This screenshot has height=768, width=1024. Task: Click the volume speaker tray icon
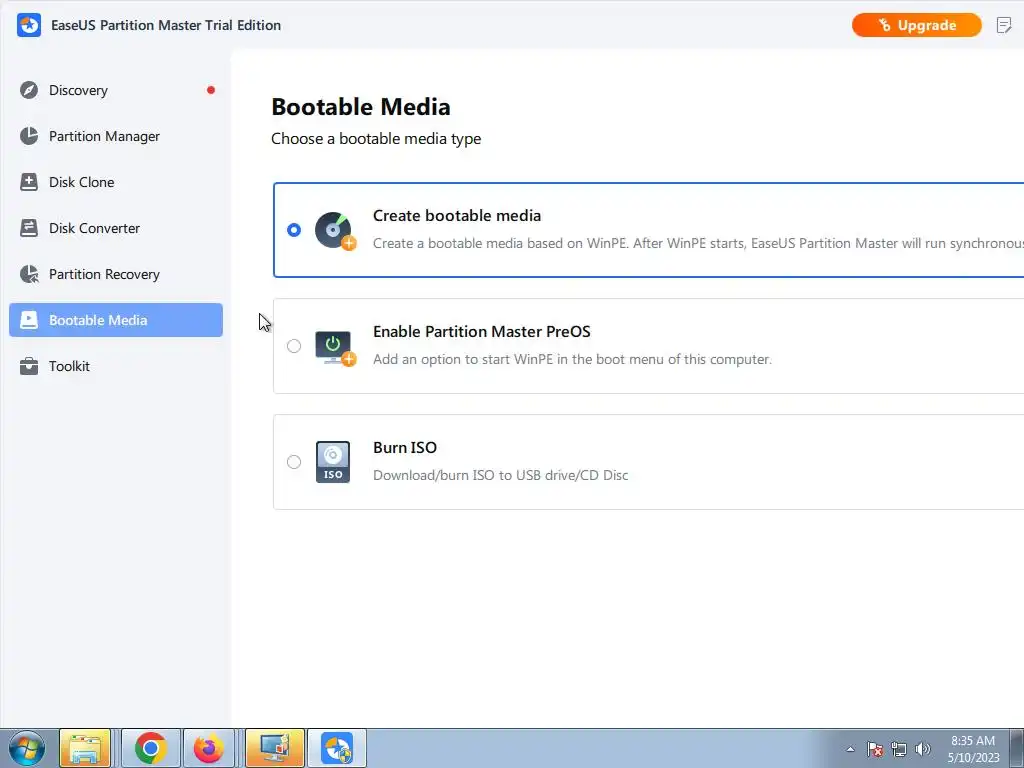(923, 749)
